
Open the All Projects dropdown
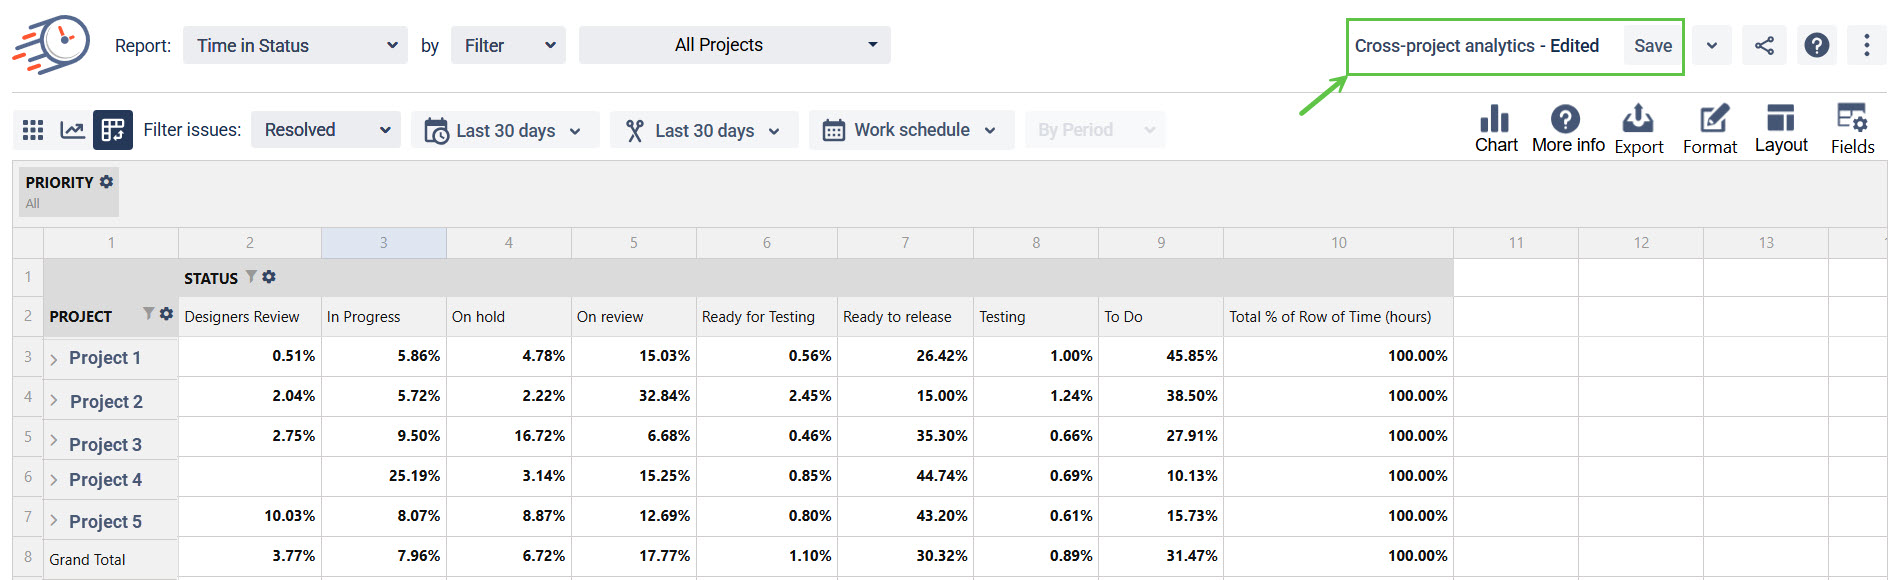[x=734, y=44]
